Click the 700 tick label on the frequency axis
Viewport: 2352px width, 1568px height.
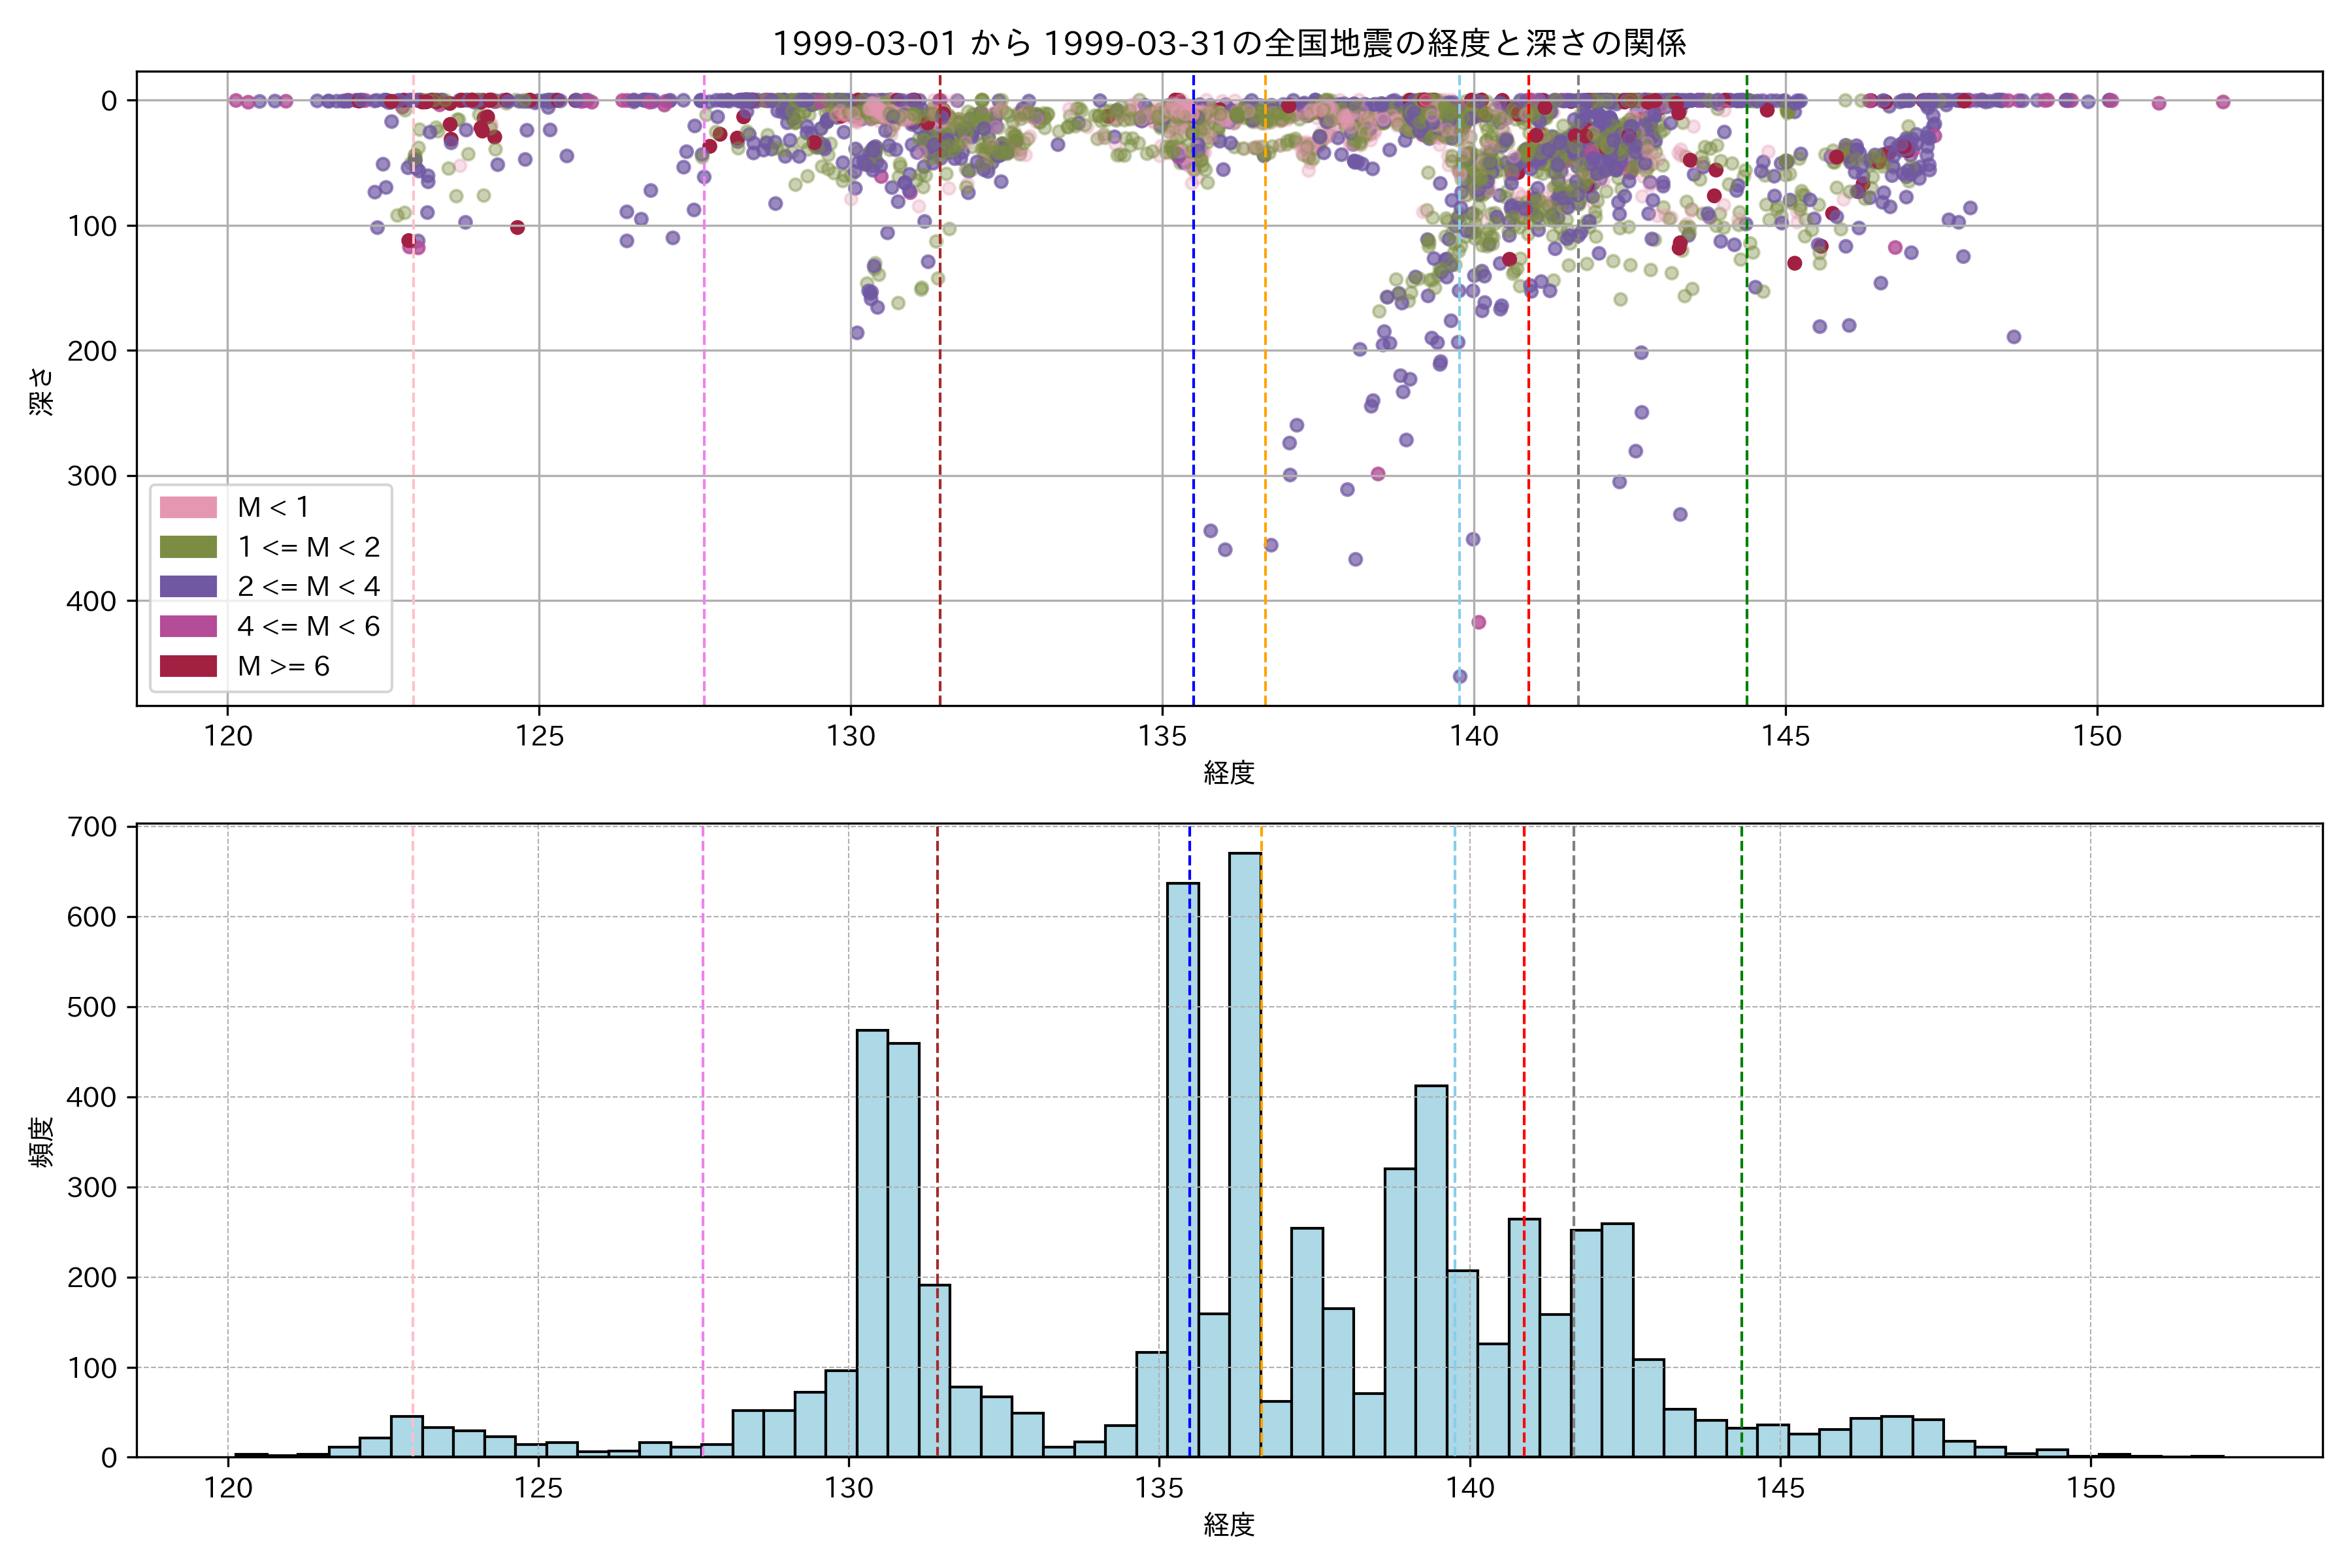92,827
